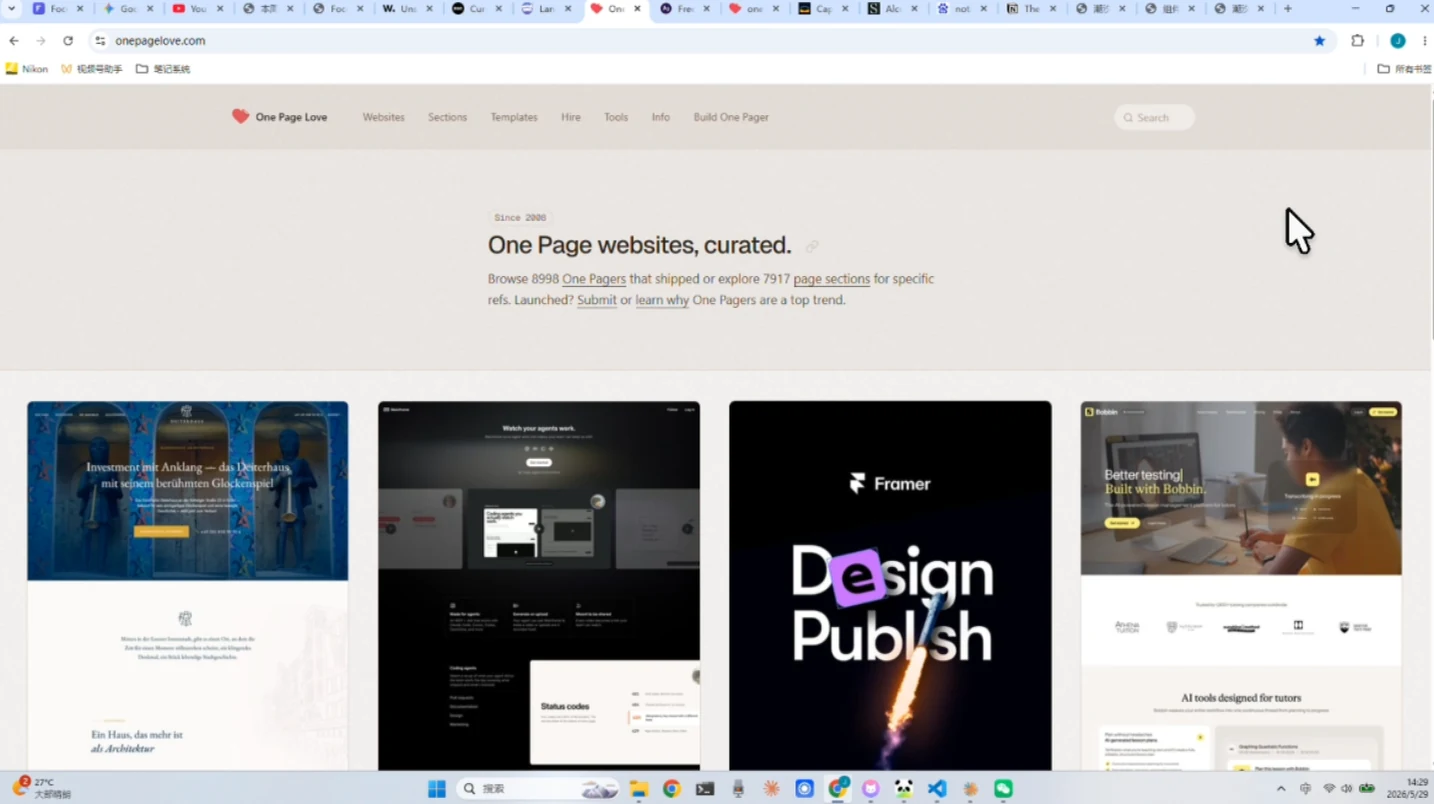
Task: Open Chrome's three-dot menu
Action: click(x=1424, y=41)
